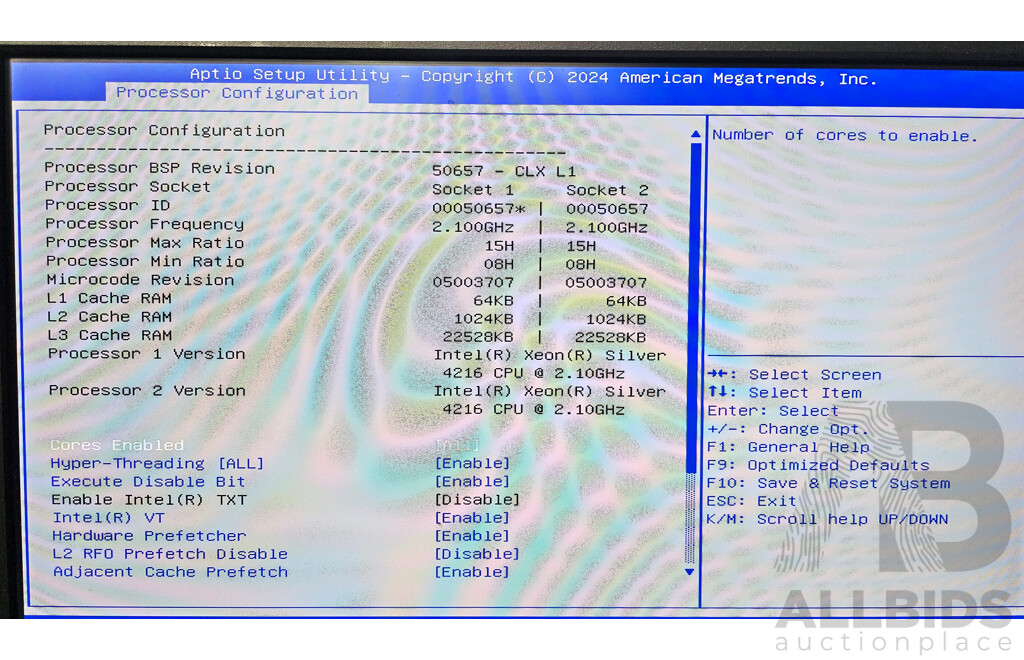Toggle Adjacent Cache Prefetch setting
Image resolution: width=1024 pixels, height=660 pixels.
pos(281,573)
